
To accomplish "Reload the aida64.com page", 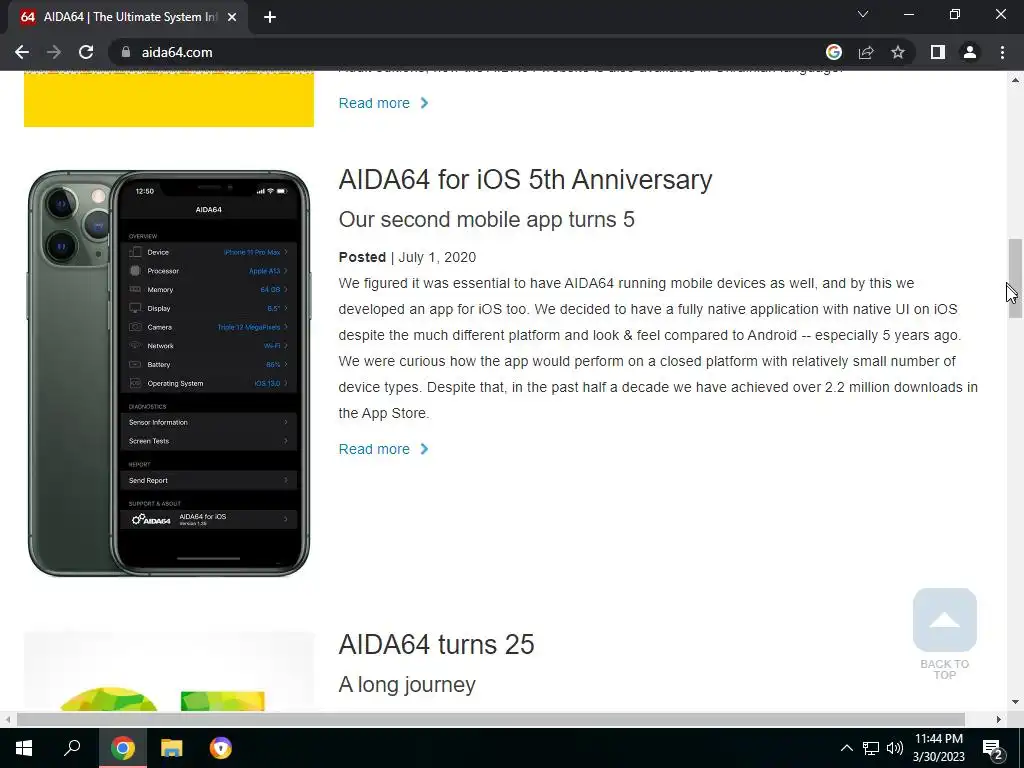I will (x=86, y=52).
